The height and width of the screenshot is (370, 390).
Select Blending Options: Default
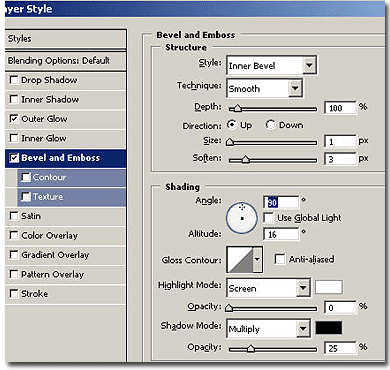[x=66, y=61]
